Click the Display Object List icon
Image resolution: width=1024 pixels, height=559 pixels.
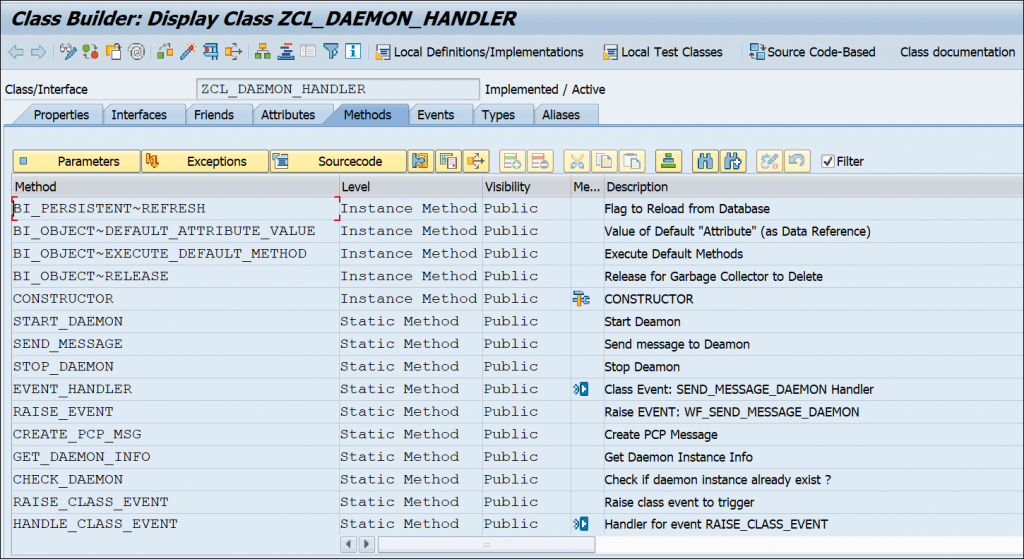coord(285,52)
